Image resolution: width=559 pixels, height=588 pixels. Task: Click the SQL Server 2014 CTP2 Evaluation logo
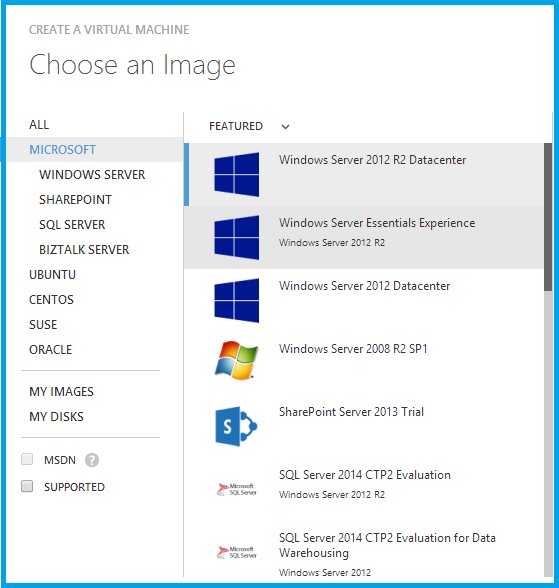coord(237,489)
